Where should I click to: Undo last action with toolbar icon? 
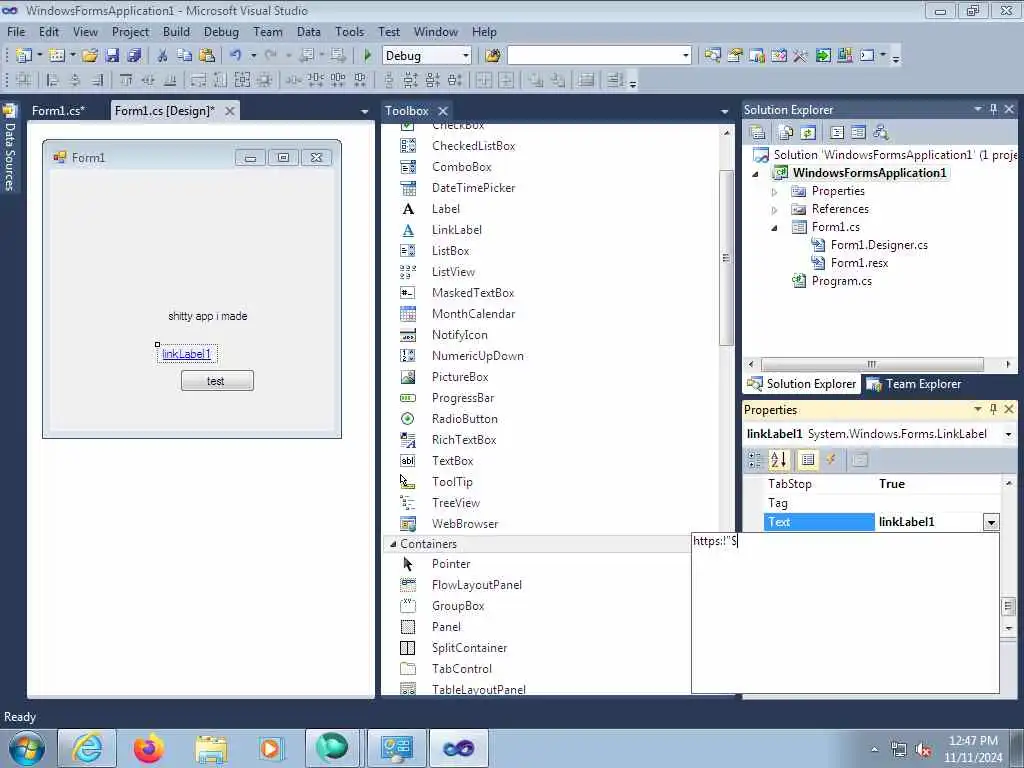click(236, 56)
